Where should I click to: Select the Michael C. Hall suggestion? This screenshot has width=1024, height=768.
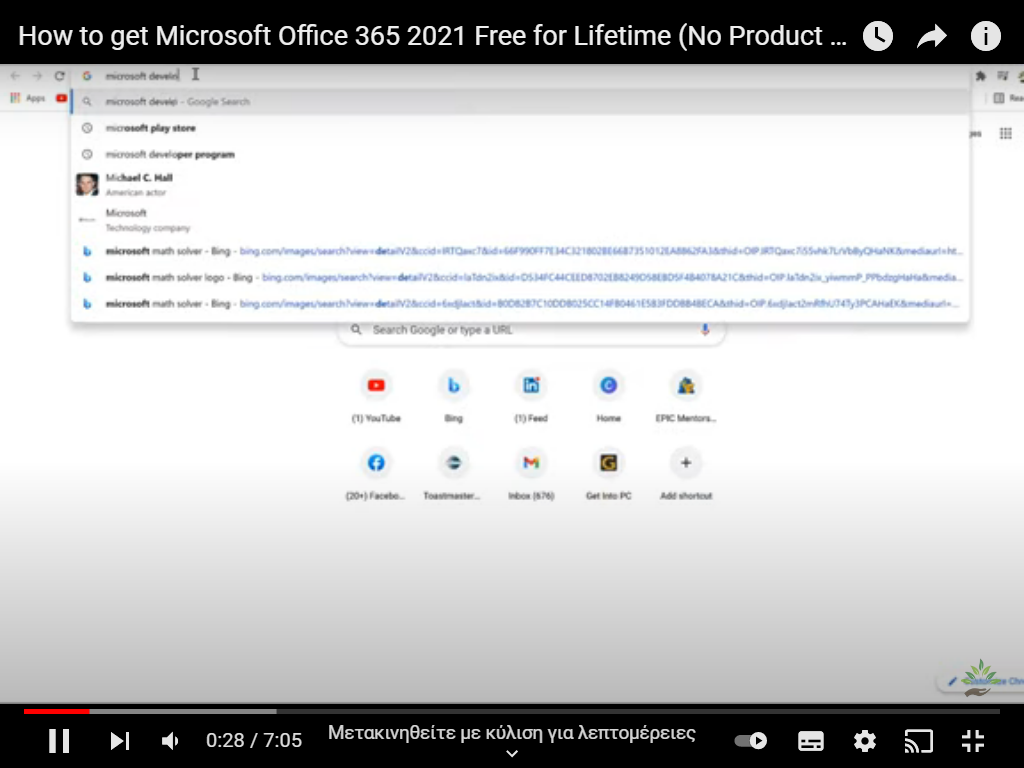coord(520,184)
